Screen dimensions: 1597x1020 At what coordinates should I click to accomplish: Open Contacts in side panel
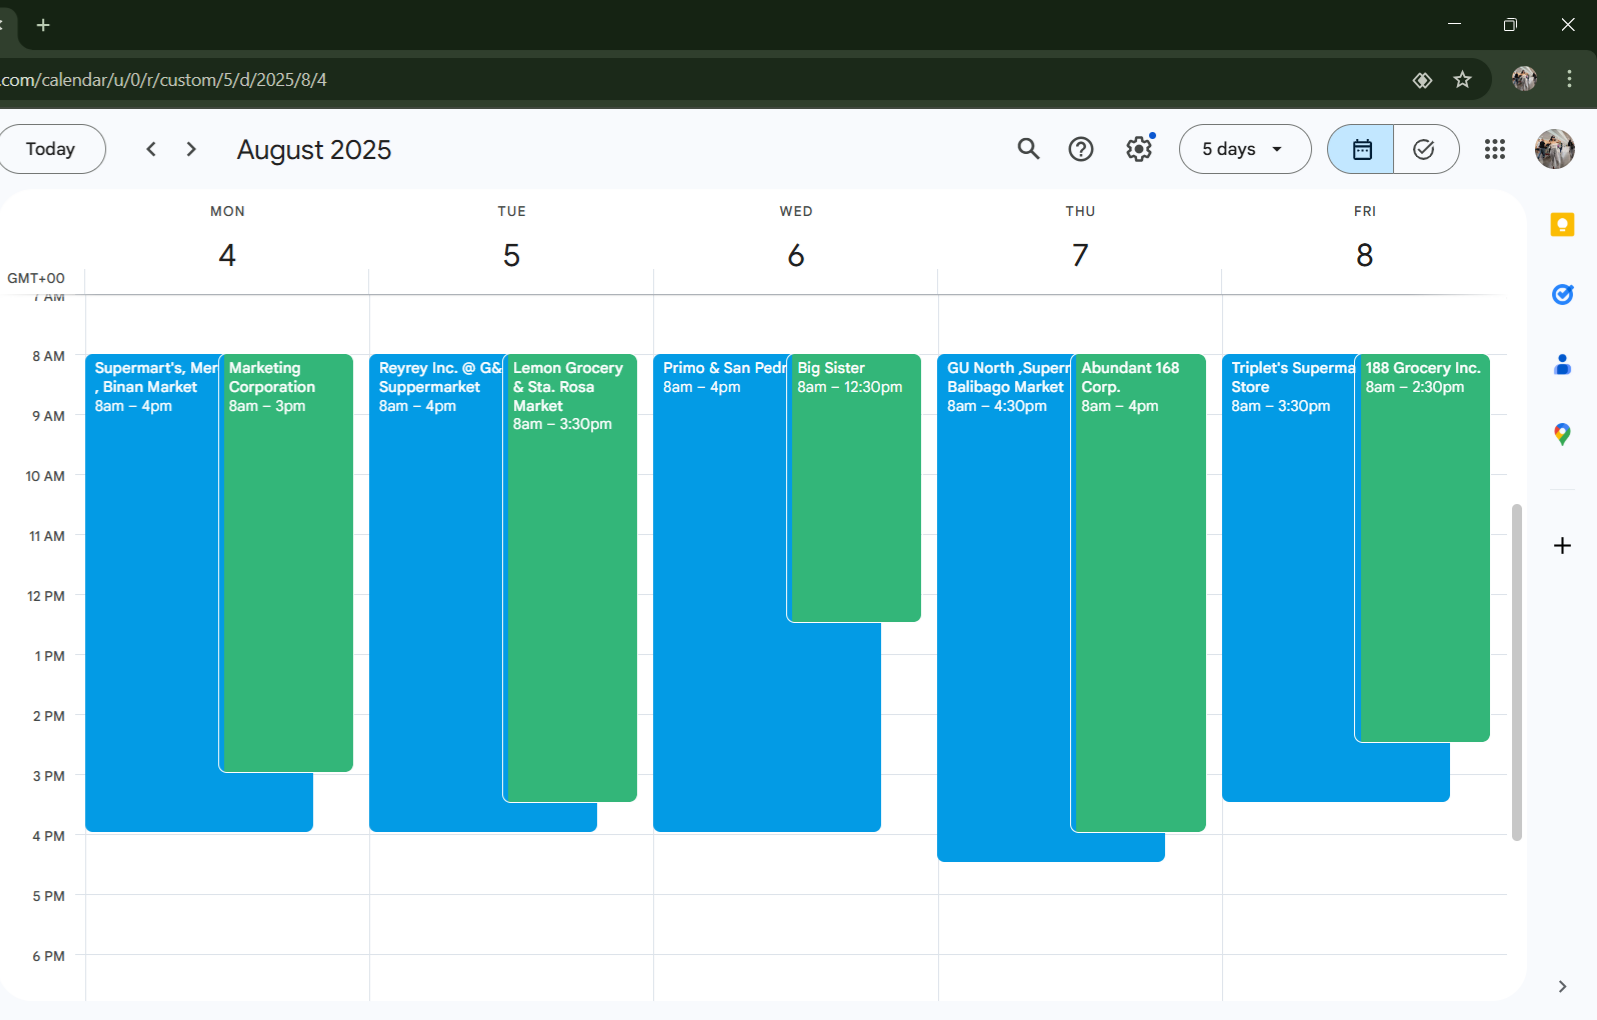coord(1562,365)
